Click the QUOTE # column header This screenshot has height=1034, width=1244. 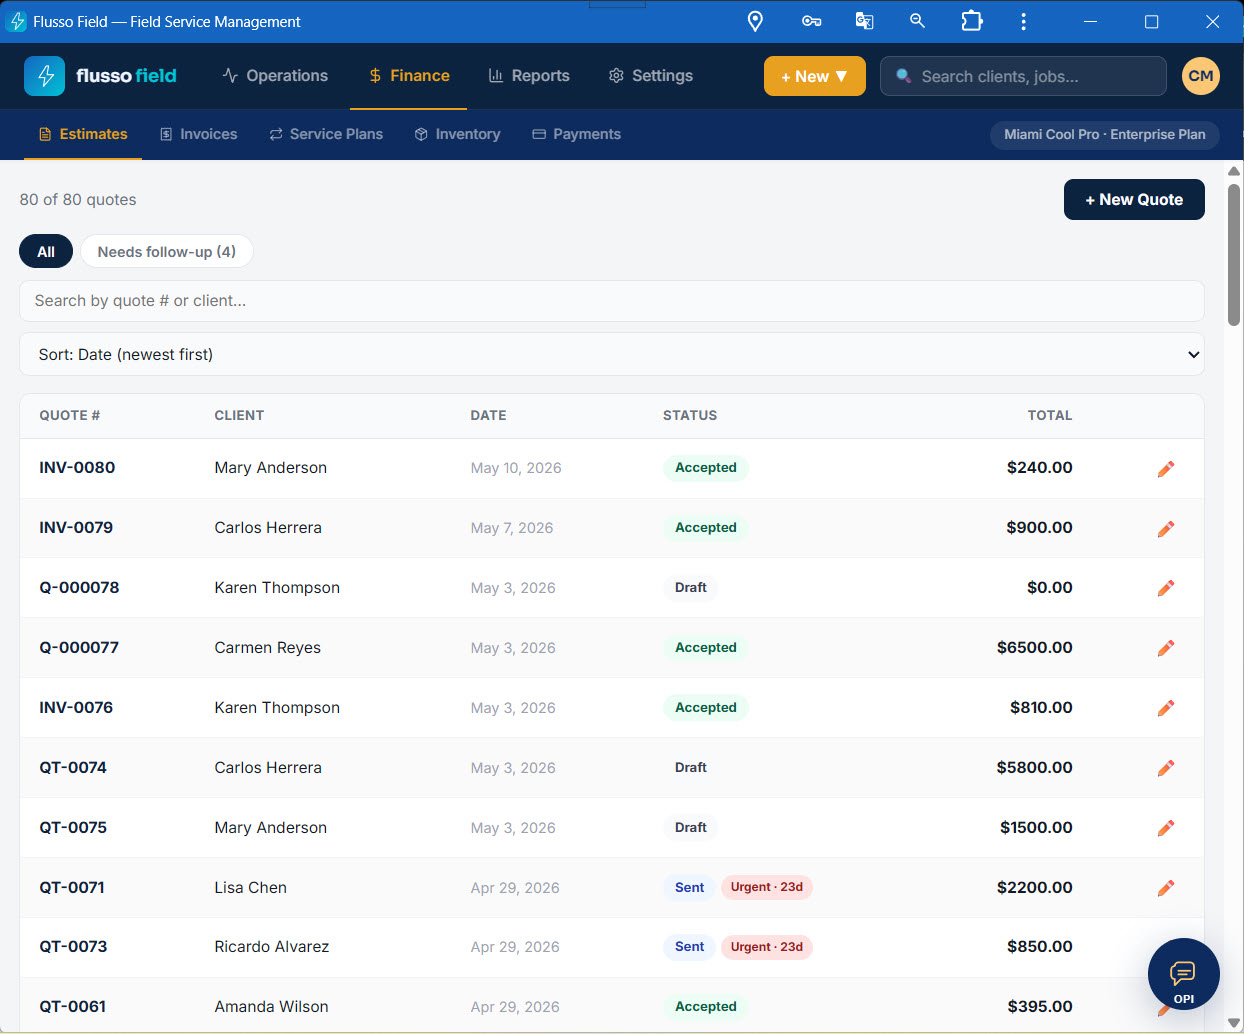pos(70,415)
